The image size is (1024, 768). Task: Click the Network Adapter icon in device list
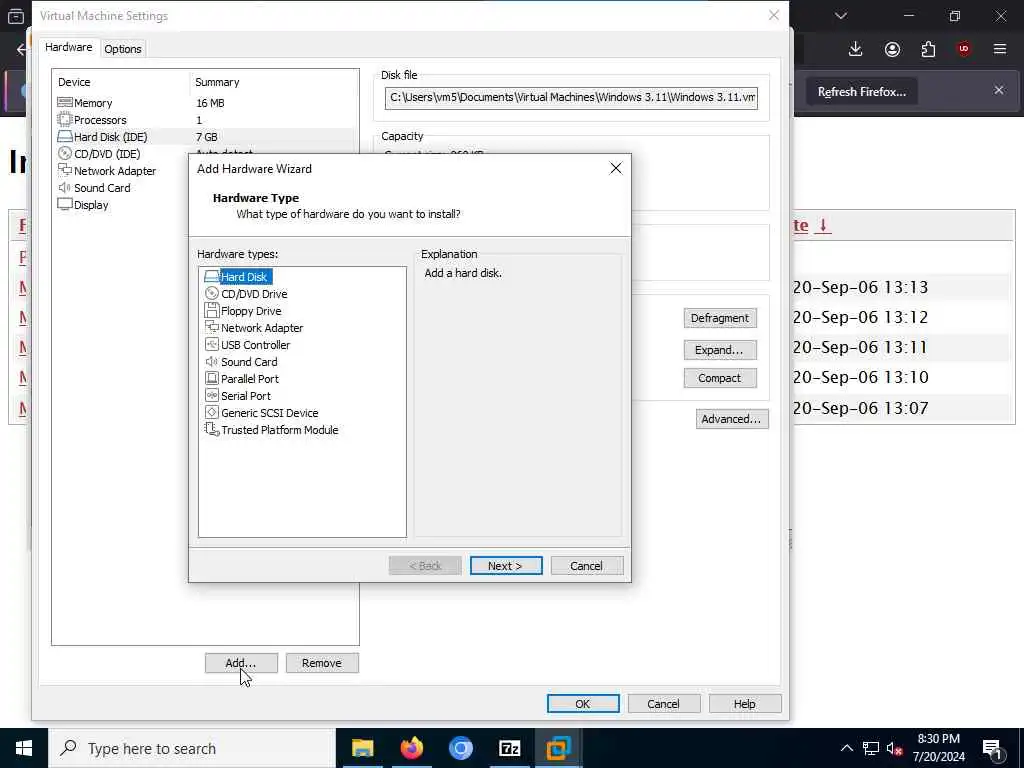65,170
